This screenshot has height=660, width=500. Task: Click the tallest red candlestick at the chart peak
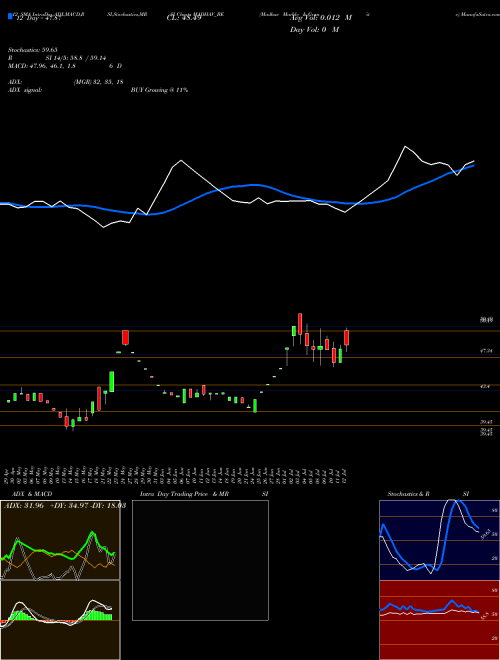point(300,324)
